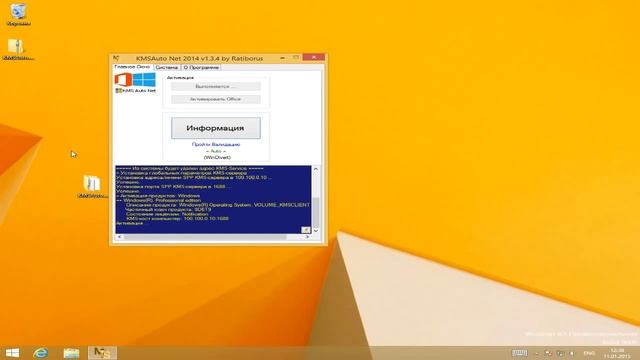Click the = Auto = mode label

216,151
